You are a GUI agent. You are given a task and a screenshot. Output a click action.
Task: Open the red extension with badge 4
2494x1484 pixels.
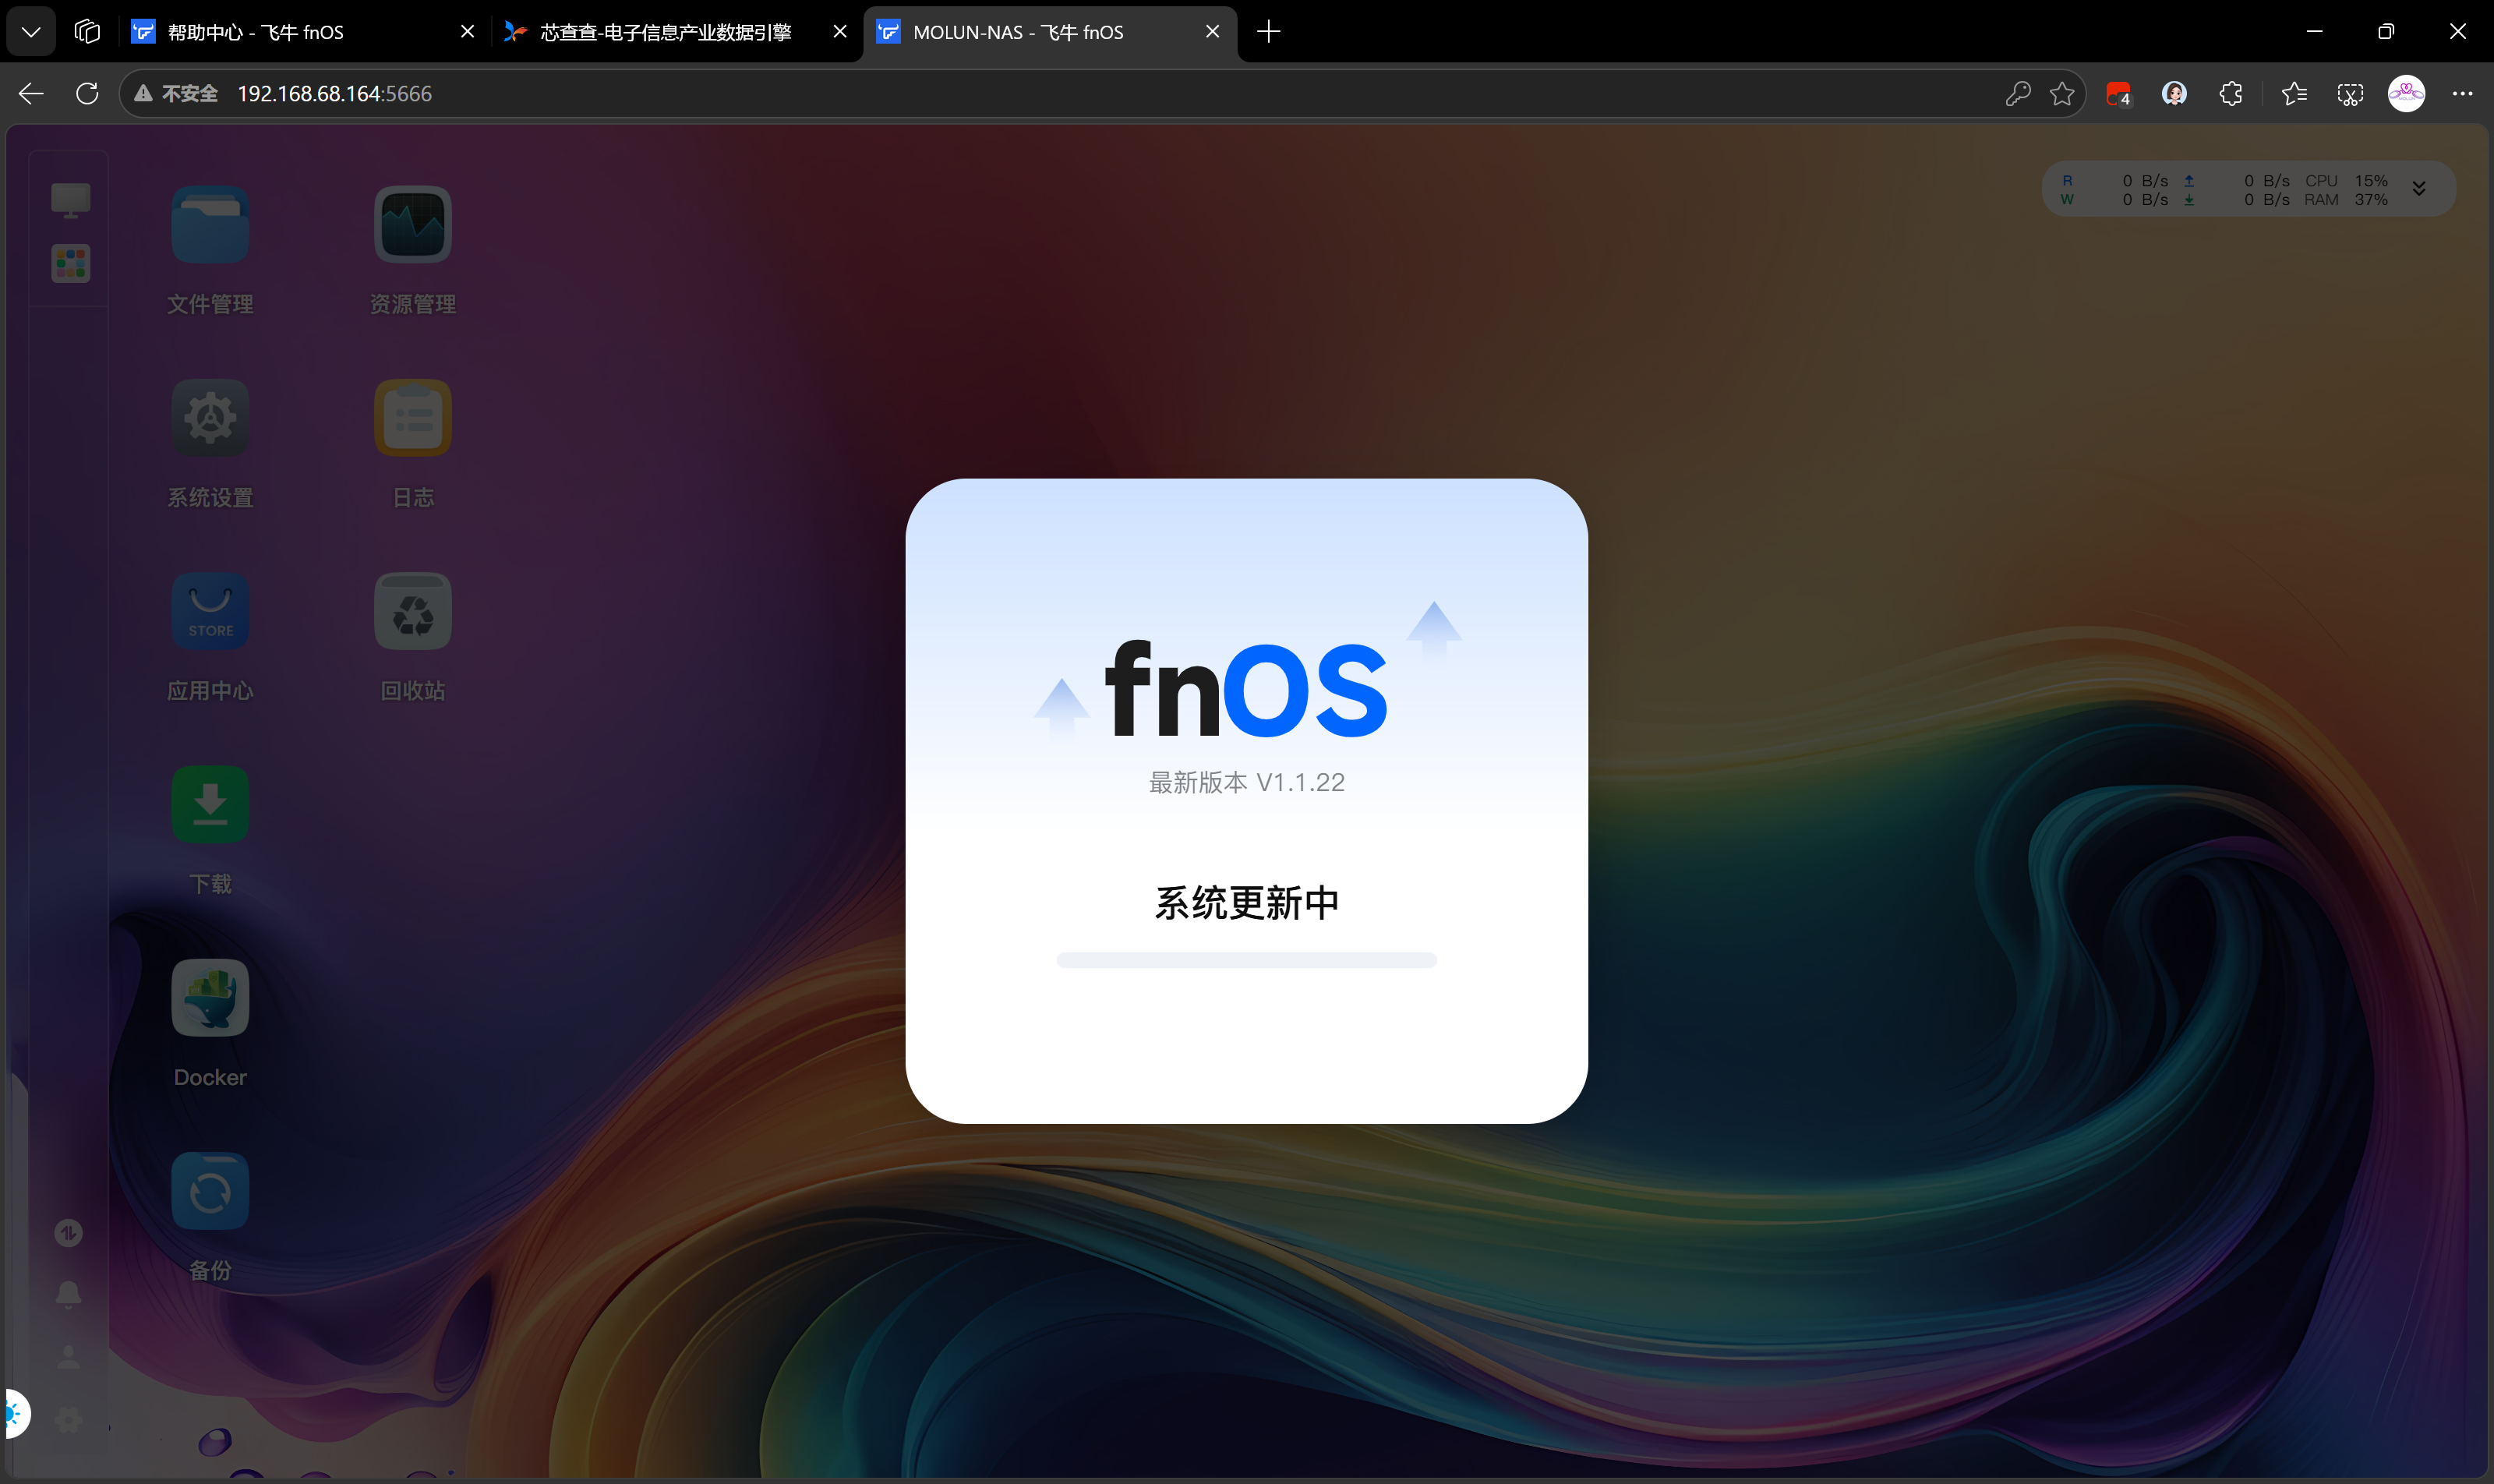click(x=2118, y=94)
